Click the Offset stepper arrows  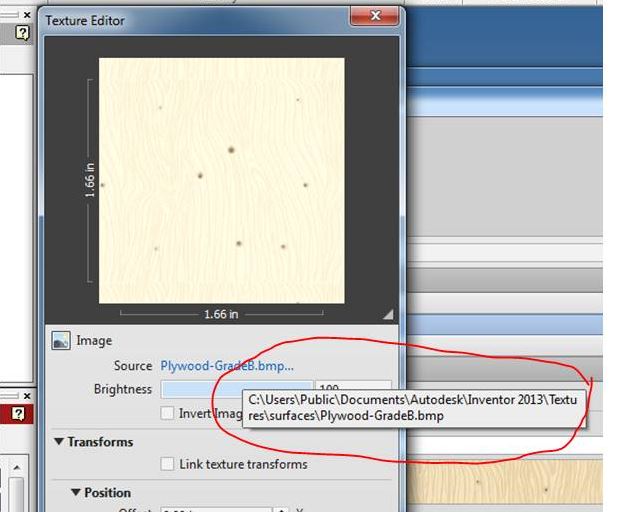click(x=281, y=510)
